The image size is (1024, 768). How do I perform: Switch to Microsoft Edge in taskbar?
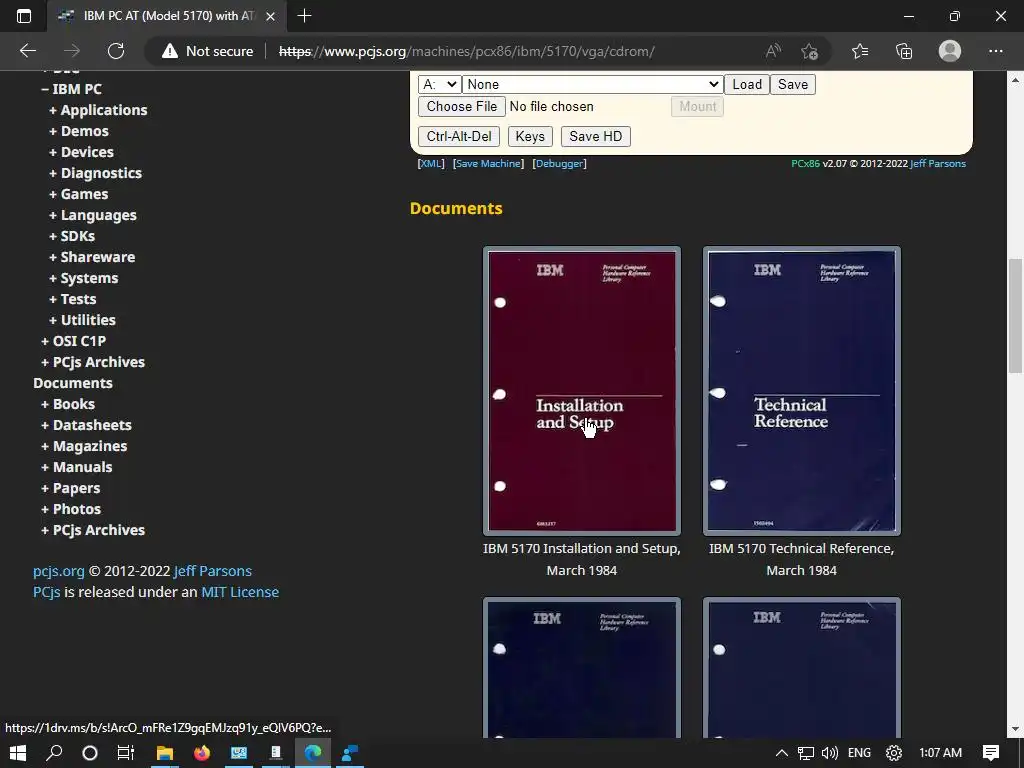point(313,753)
